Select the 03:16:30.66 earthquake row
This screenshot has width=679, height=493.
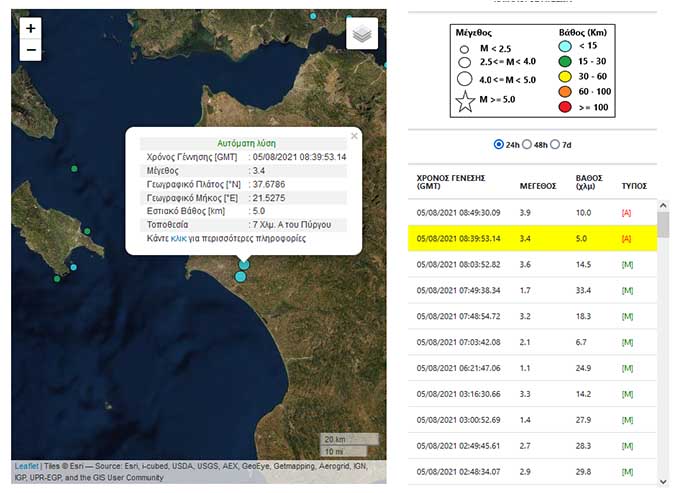(x=532, y=394)
